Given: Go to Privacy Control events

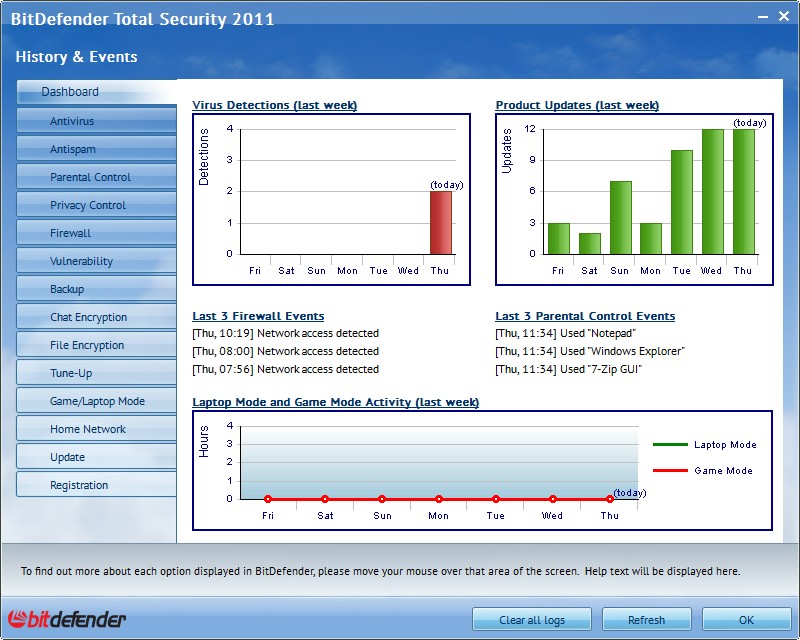Looking at the screenshot, I should pos(97,205).
